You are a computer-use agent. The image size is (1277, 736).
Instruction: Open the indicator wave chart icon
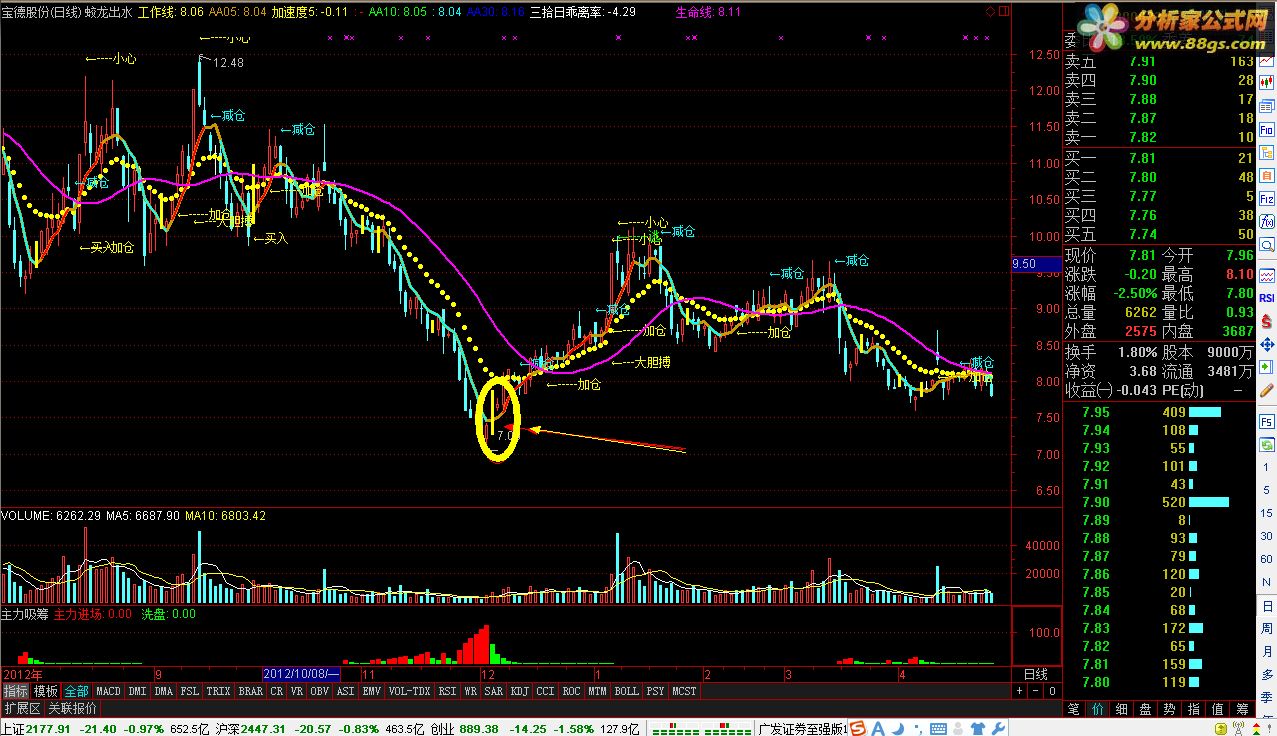1266,275
